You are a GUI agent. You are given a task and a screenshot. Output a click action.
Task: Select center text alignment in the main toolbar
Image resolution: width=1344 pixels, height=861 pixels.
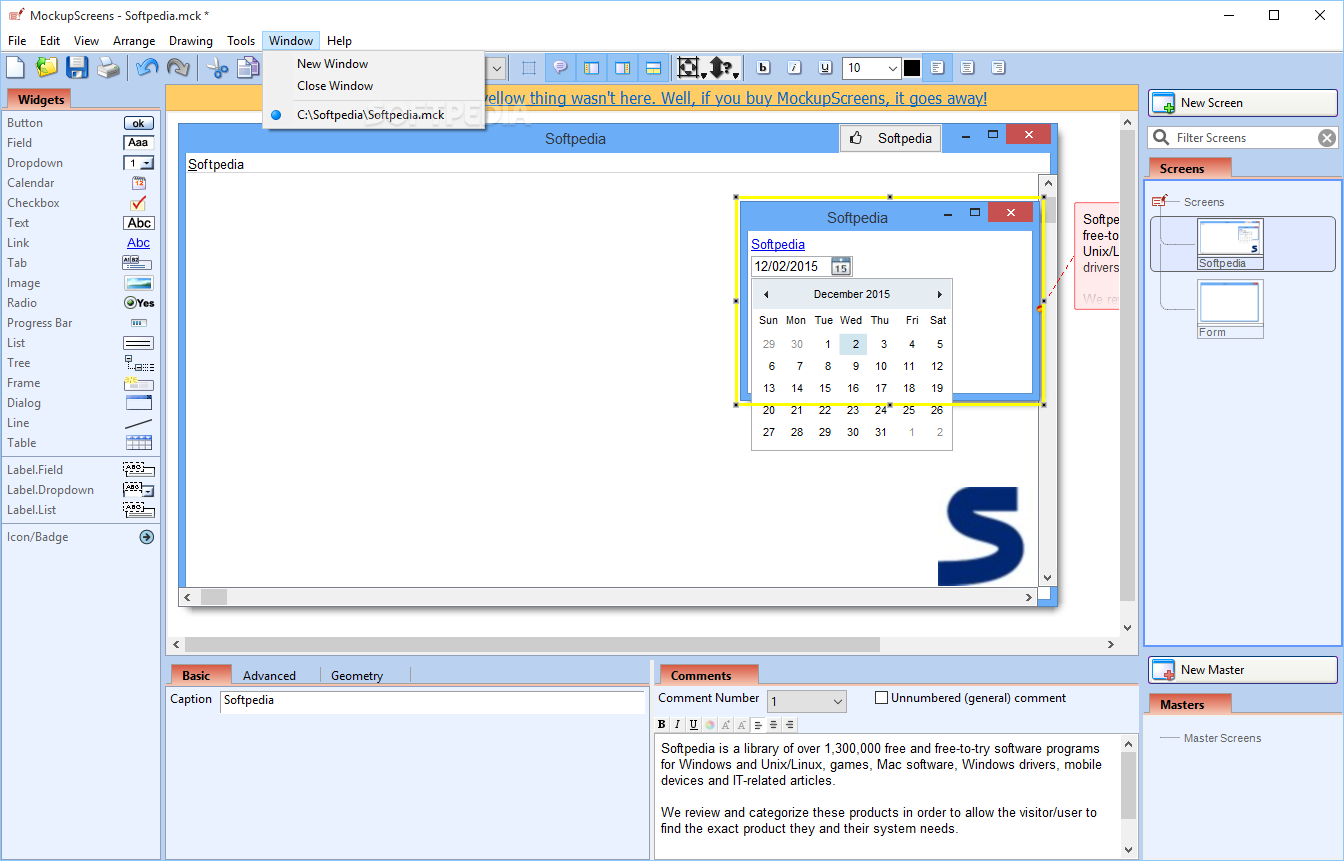point(967,68)
